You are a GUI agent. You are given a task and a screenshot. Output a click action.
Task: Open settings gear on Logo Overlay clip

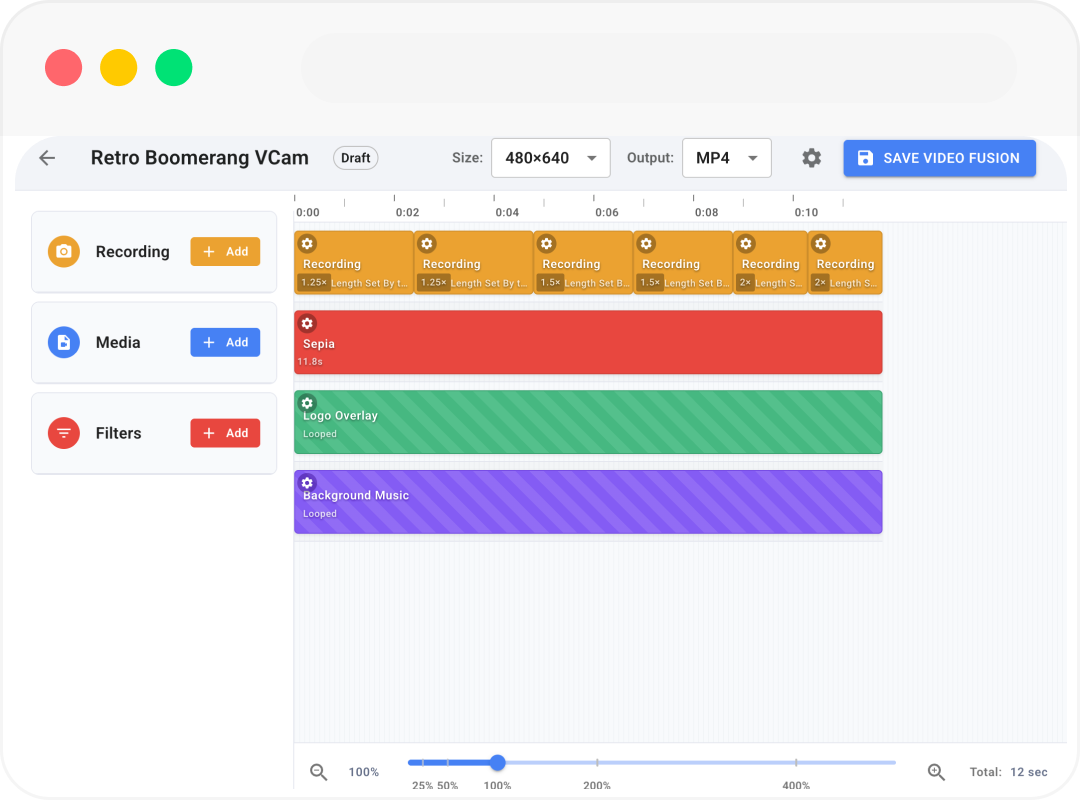click(x=307, y=403)
